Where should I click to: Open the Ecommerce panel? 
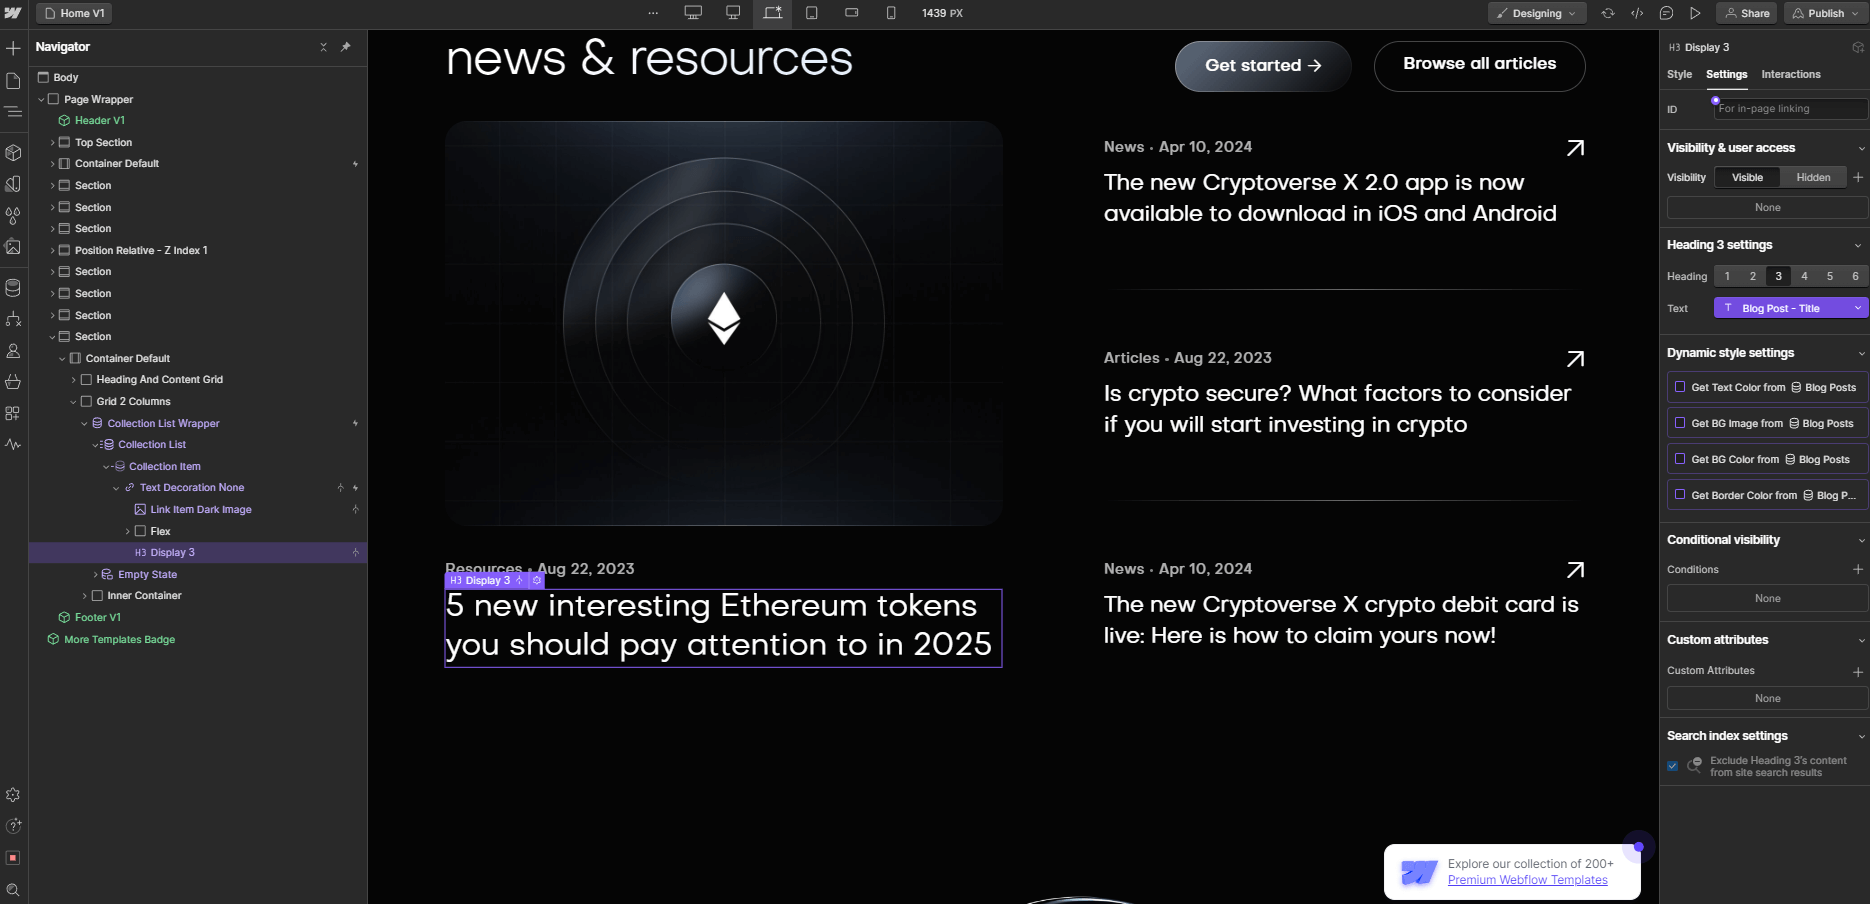(x=14, y=382)
